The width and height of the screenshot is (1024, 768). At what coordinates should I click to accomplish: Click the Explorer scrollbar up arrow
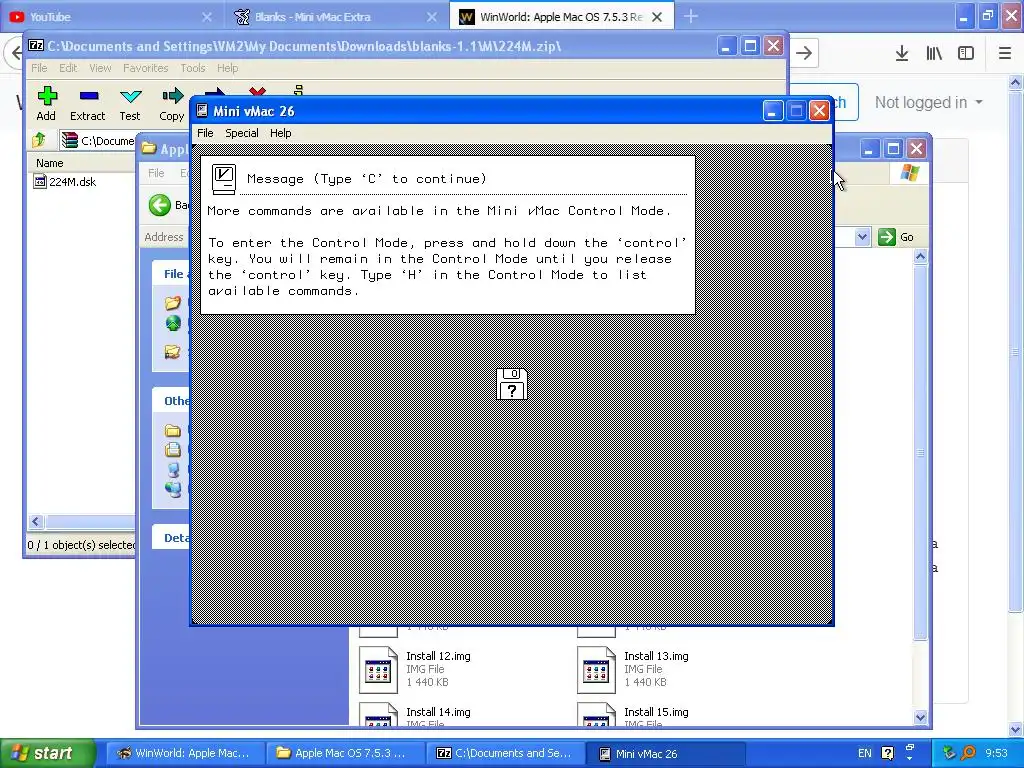pyautogui.click(x=920, y=257)
